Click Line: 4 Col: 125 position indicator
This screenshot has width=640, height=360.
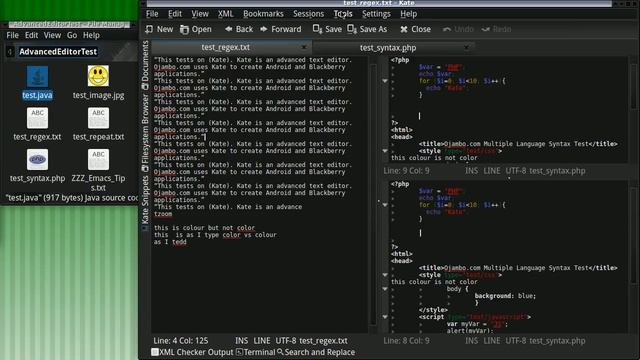[x=180, y=340]
